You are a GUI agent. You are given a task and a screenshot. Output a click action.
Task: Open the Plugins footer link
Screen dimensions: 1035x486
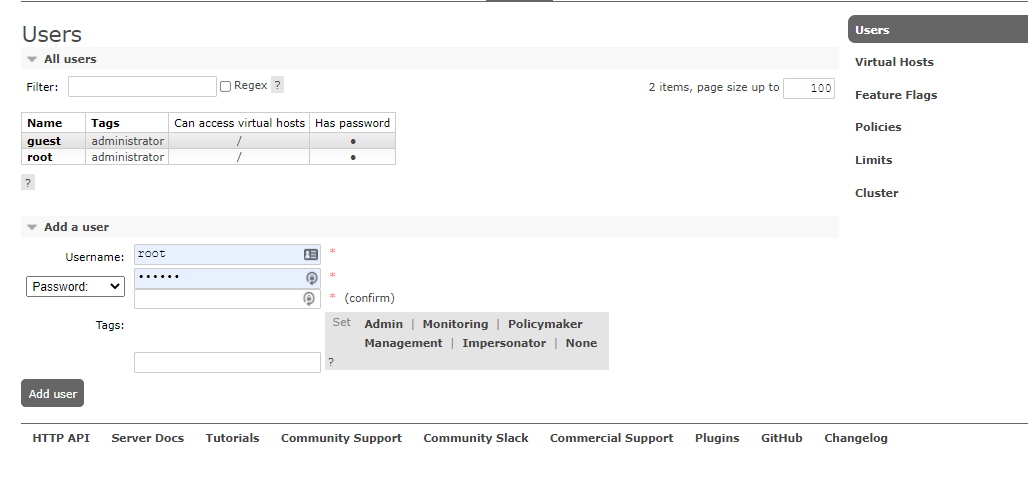pyautogui.click(x=717, y=438)
